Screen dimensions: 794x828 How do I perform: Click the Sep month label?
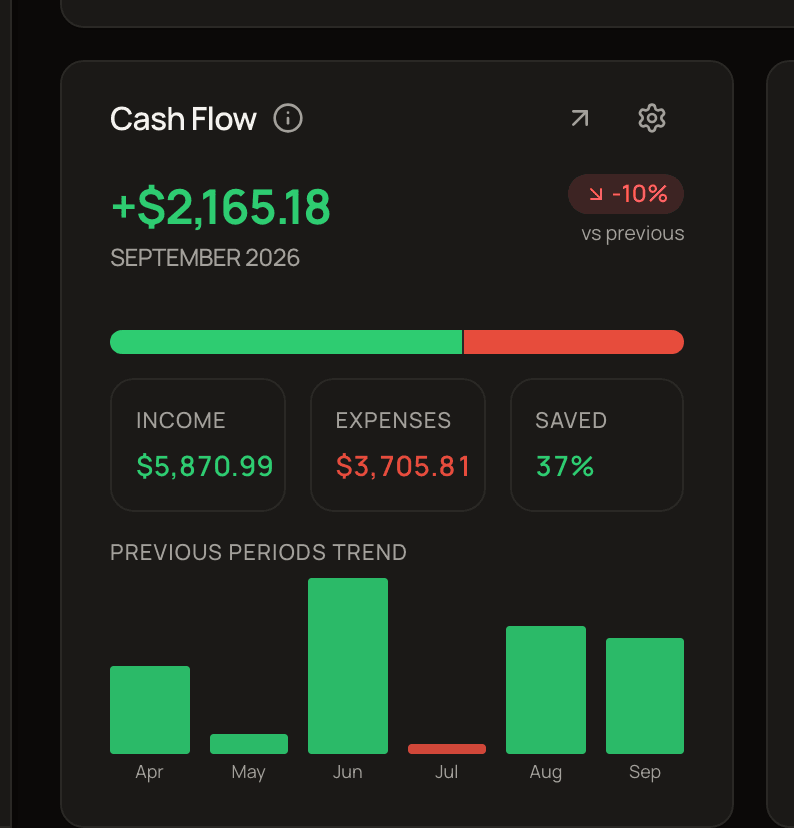click(645, 773)
